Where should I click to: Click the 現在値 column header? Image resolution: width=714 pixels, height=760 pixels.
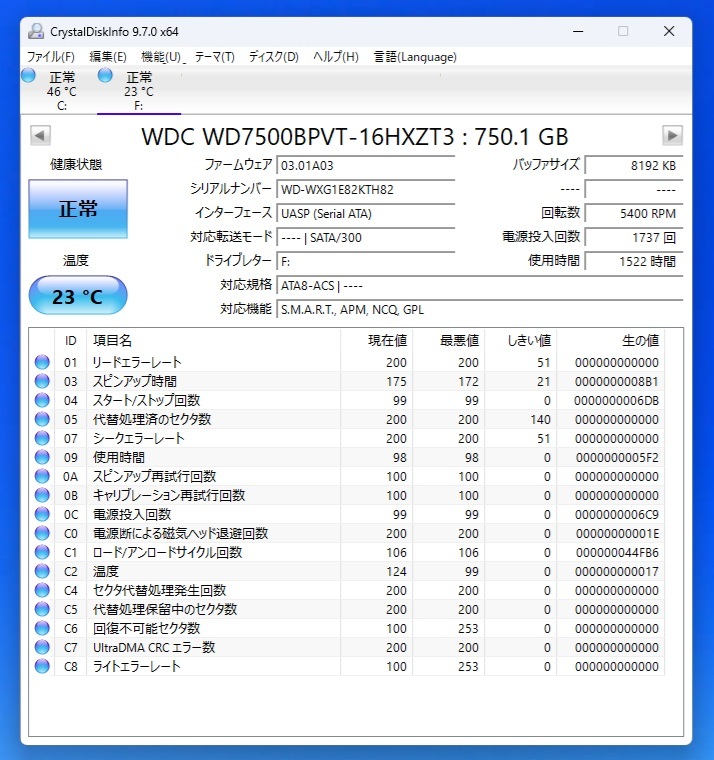pyautogui.click(x=377, y=341)
